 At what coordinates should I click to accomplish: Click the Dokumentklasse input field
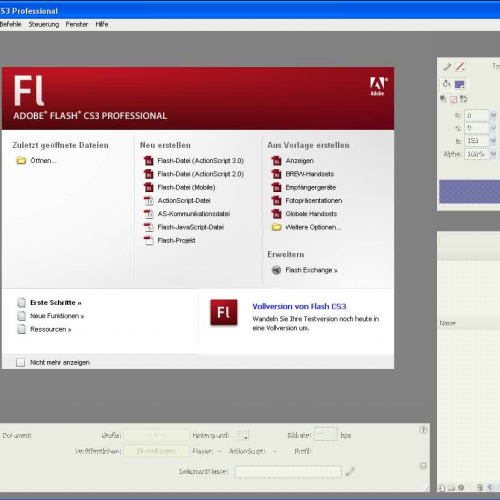click(x=288, y=472)
